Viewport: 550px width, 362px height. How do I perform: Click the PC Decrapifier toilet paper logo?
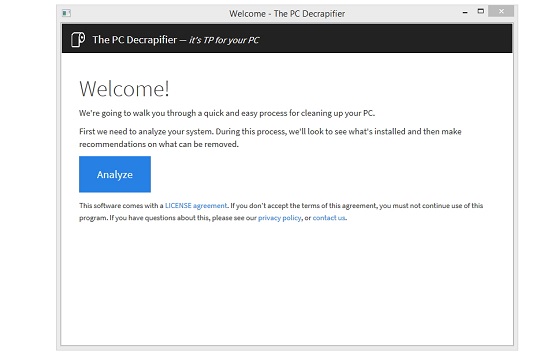point(78,39)
